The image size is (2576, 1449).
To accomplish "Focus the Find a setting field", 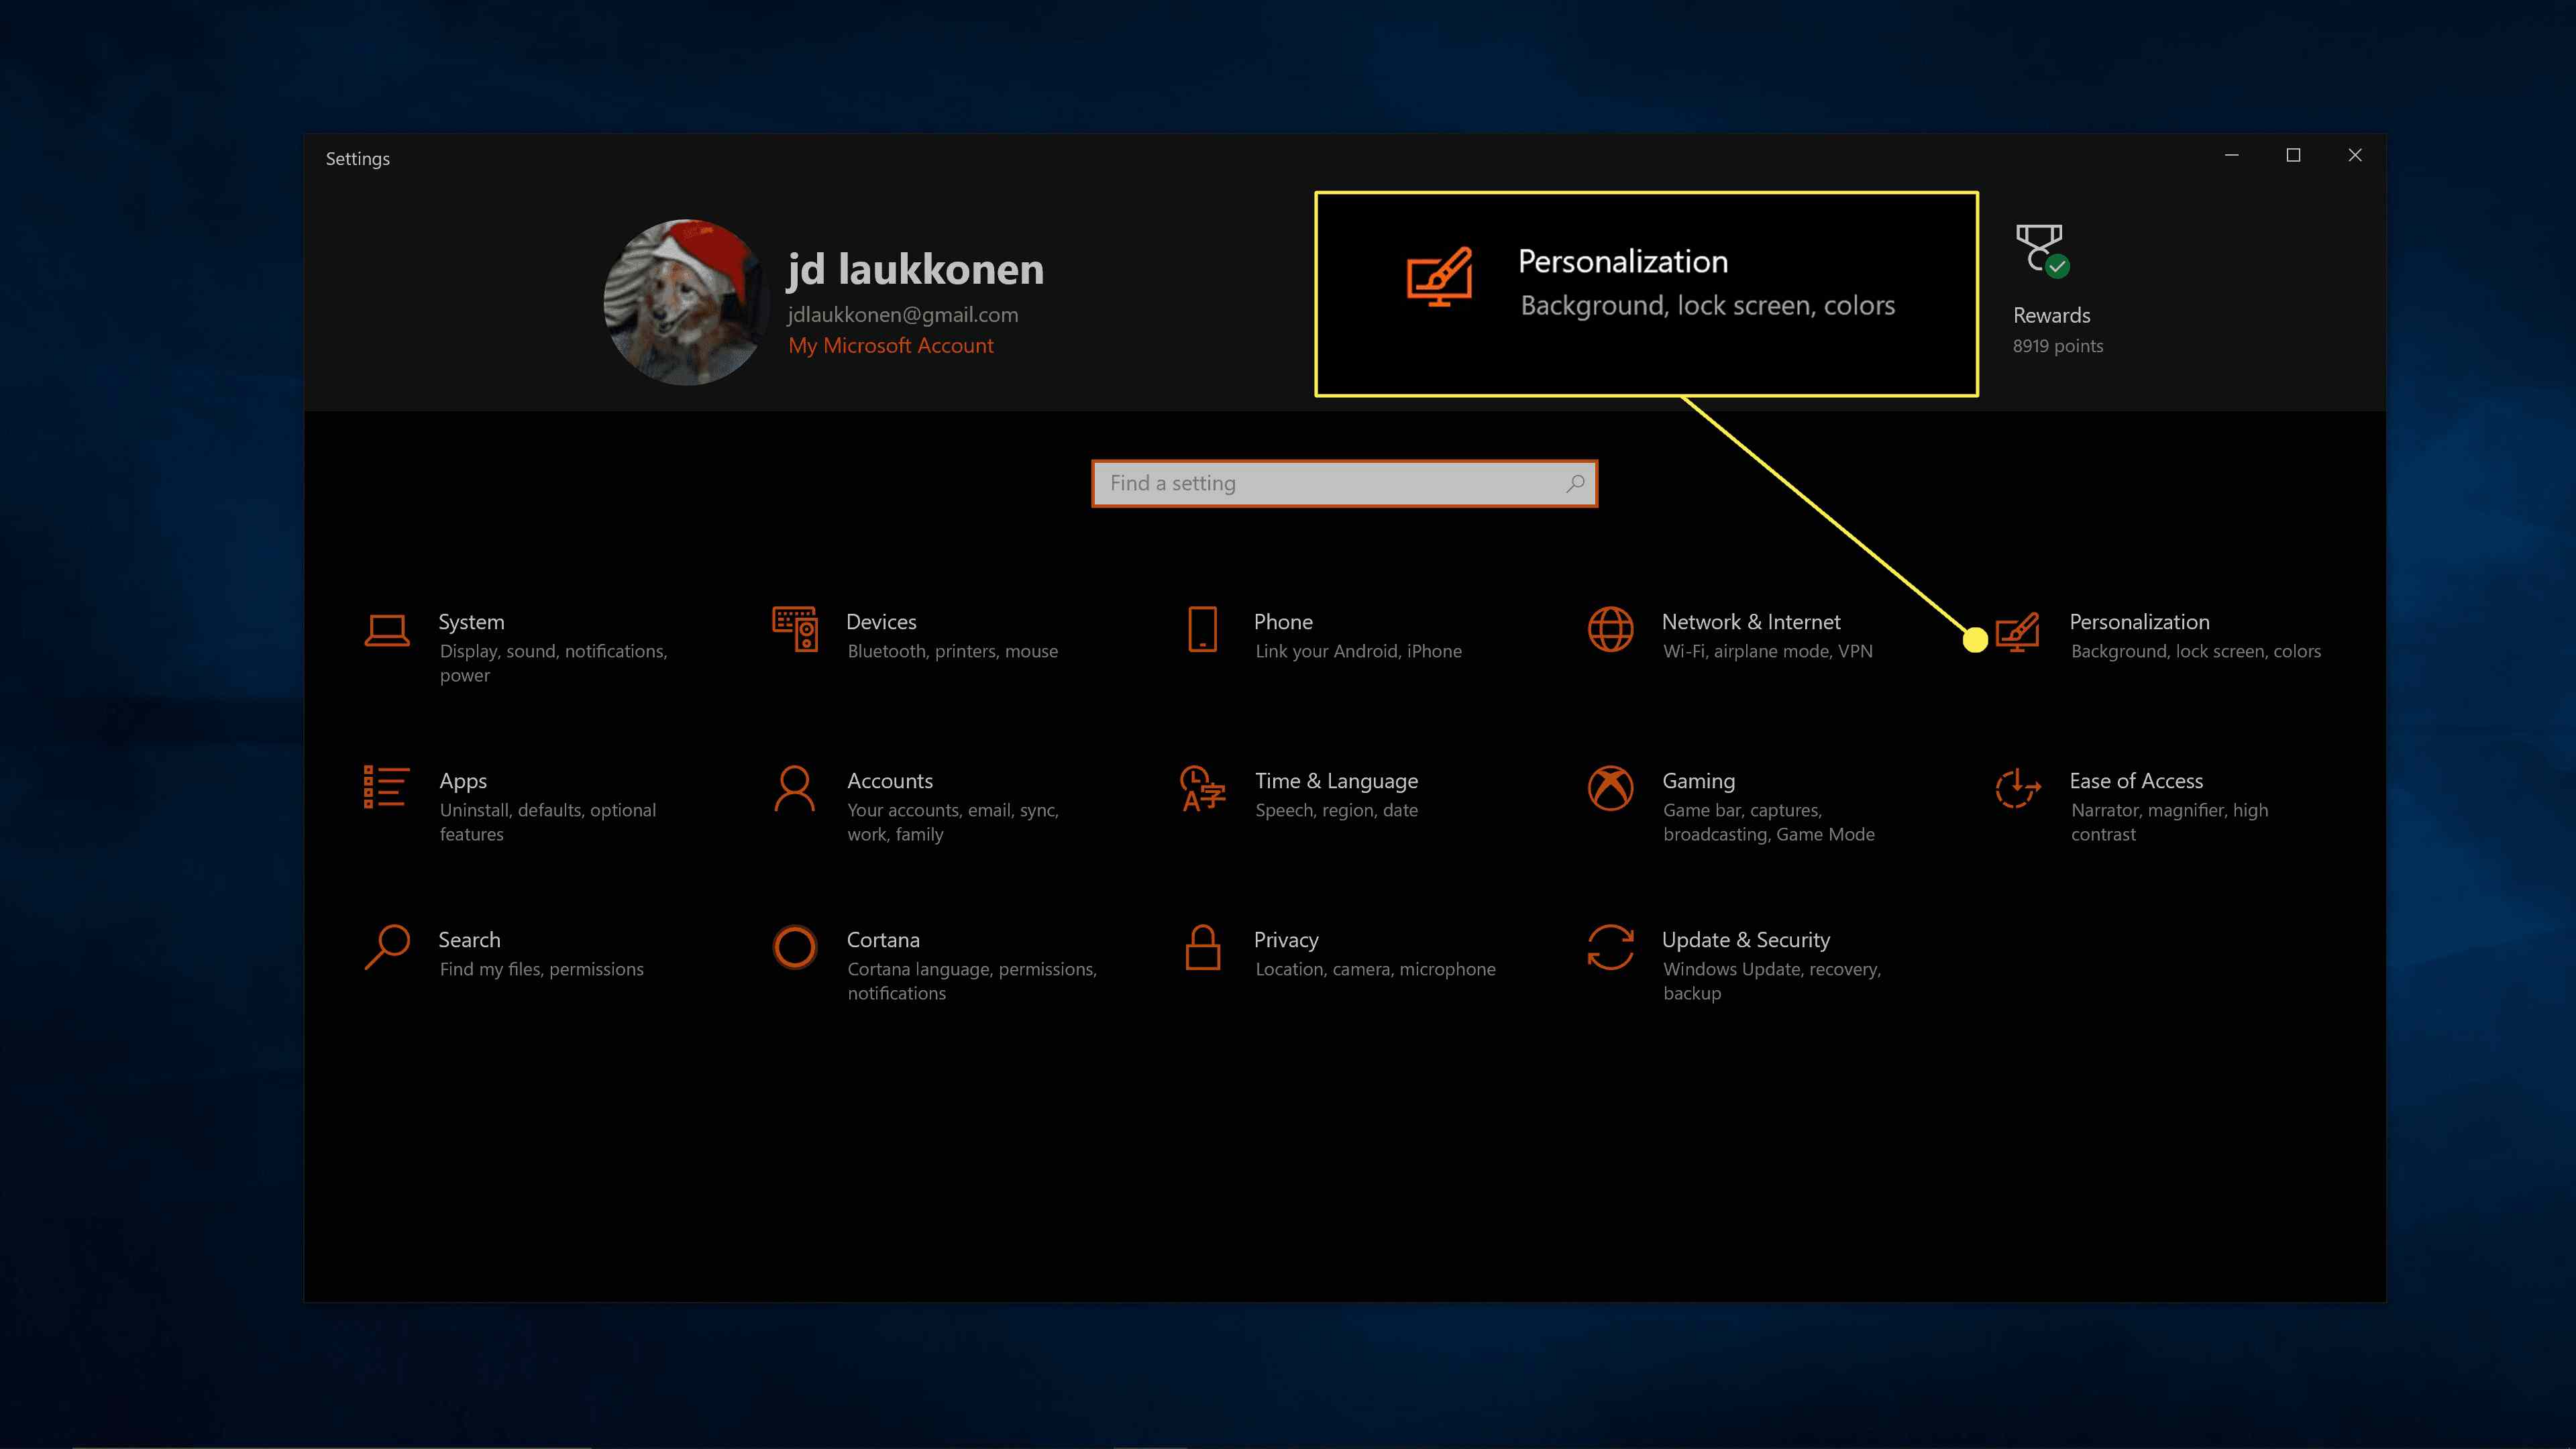I will pos(1344,483).
